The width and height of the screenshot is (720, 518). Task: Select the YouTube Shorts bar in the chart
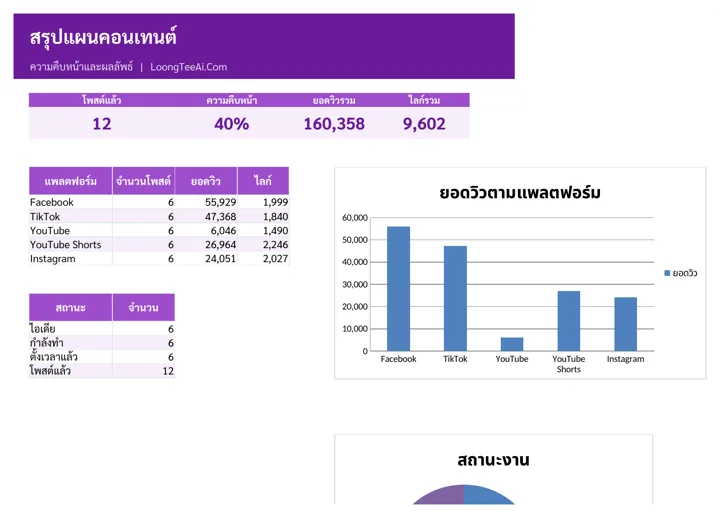click(x=568, y=321)
